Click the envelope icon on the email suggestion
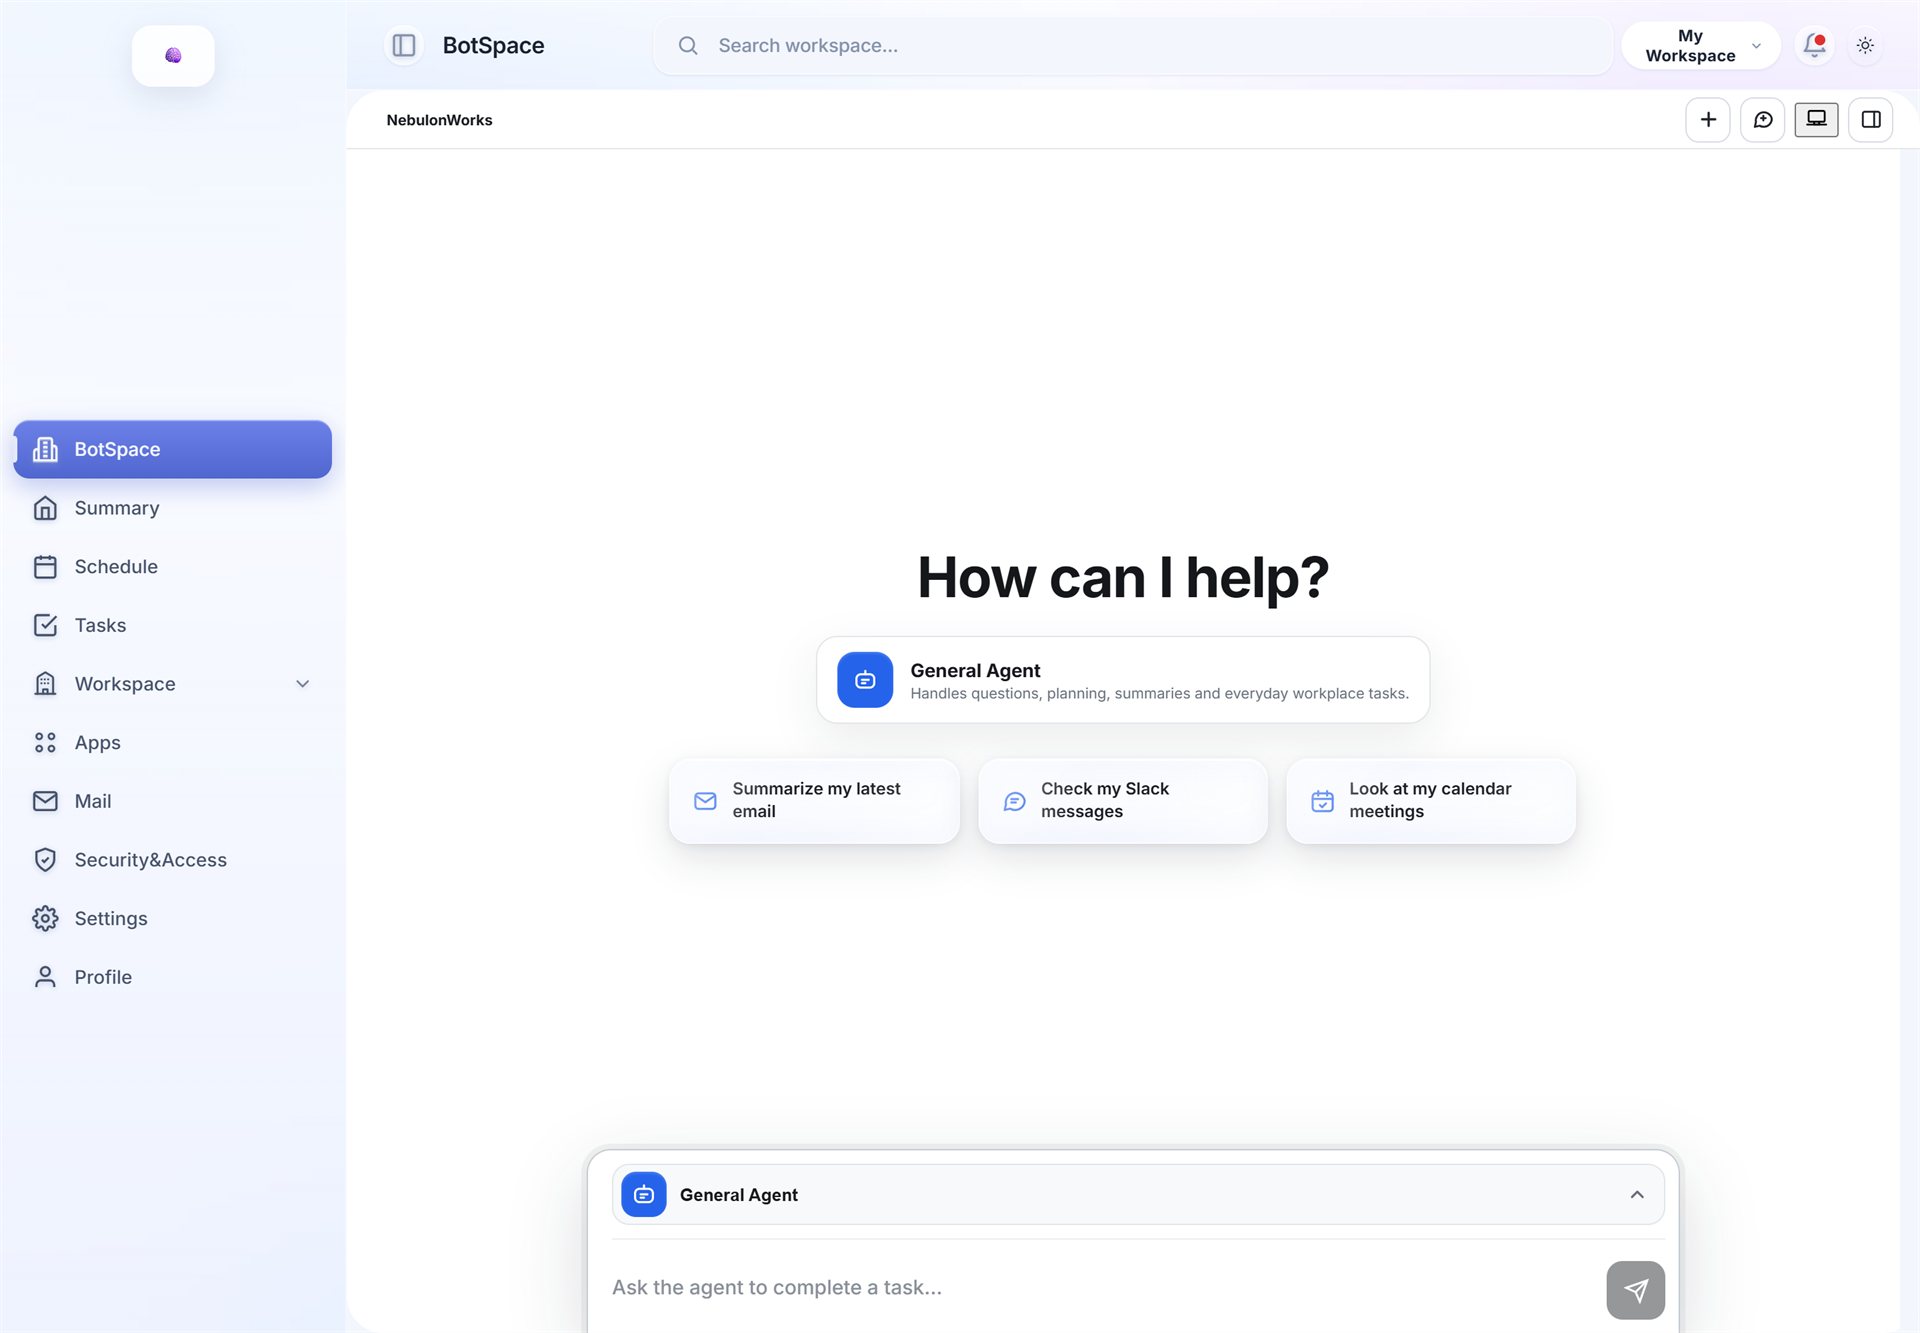The image size is (1920, 1333). pyautogui.click(x=705, y=801)
